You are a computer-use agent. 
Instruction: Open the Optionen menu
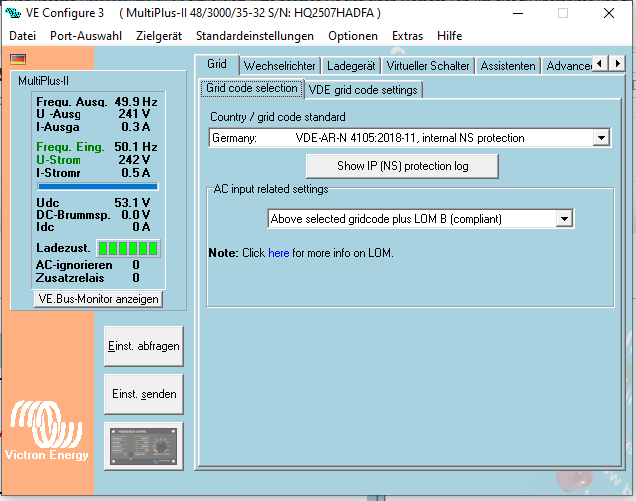click(353, 36)
